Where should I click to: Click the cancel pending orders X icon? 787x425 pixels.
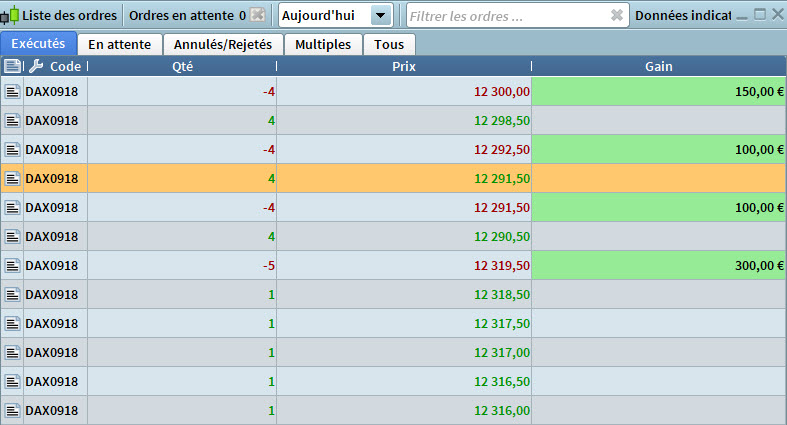(x=258, y=15)
